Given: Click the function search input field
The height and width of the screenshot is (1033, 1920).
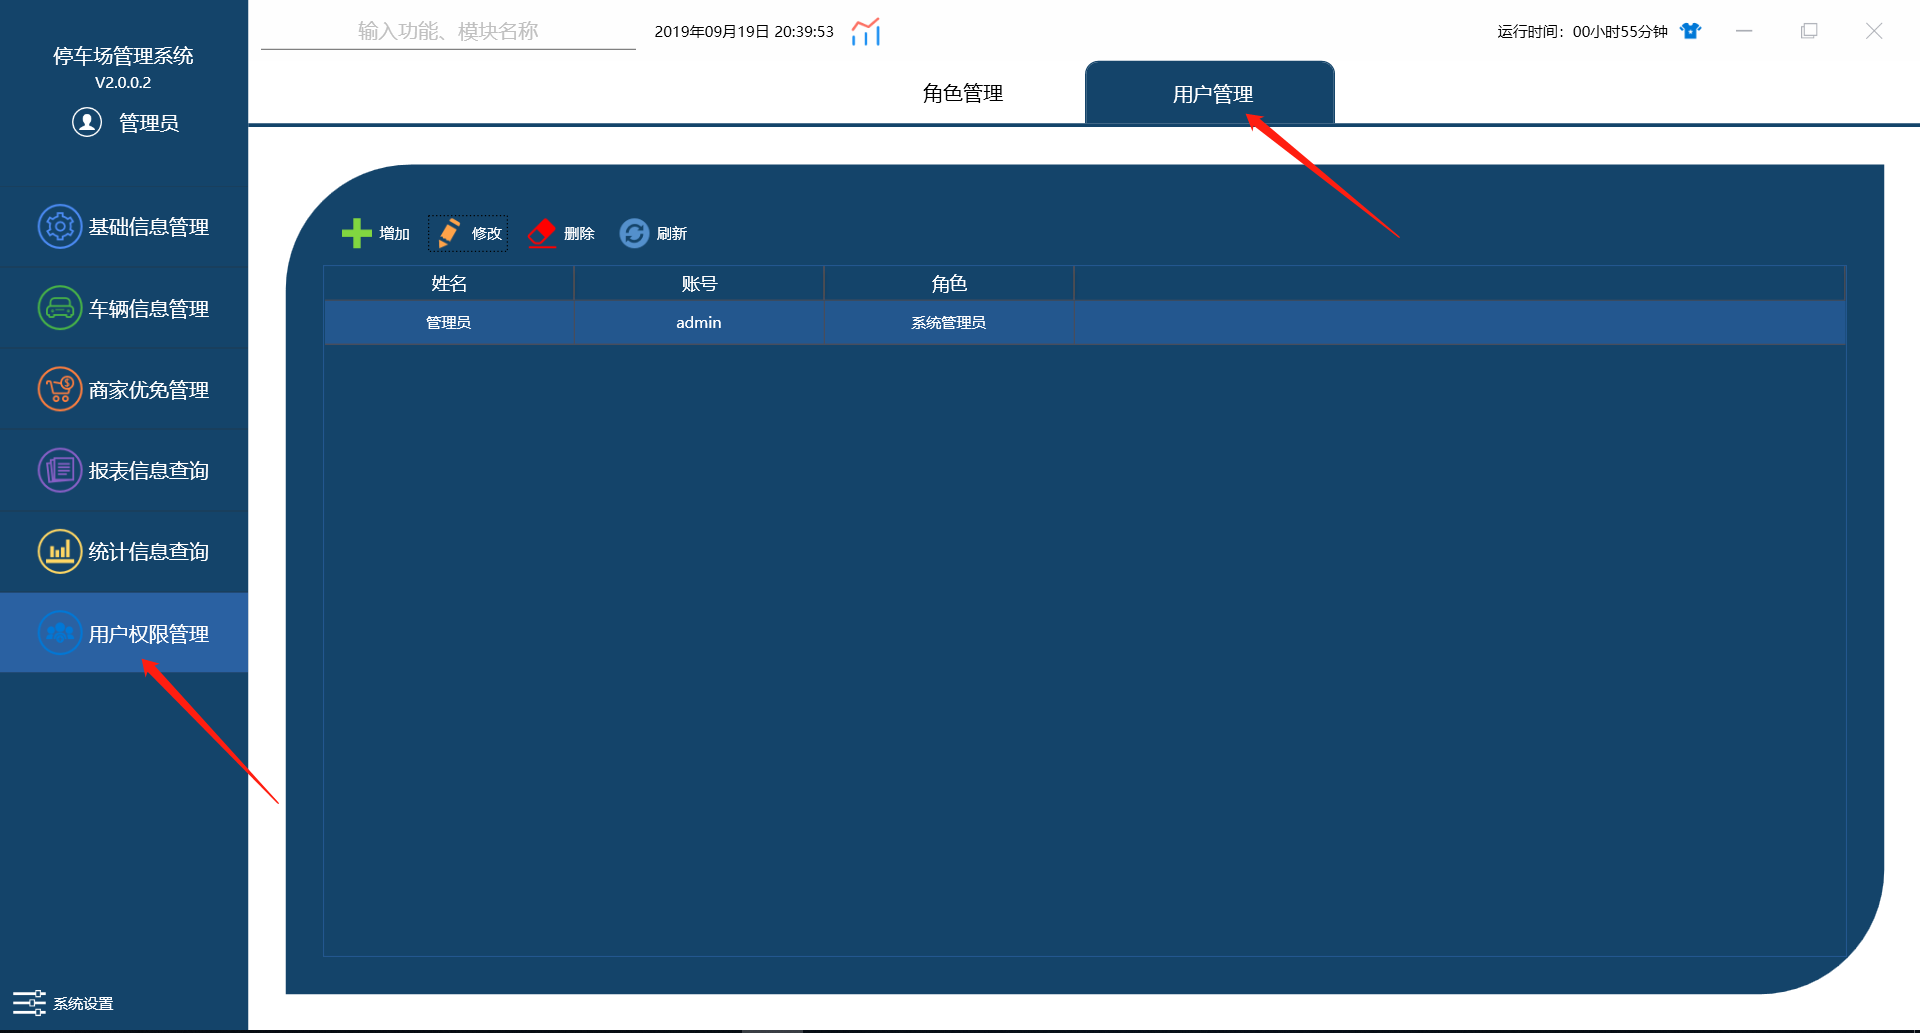Looking at the screenshot, I should [448, 31].
